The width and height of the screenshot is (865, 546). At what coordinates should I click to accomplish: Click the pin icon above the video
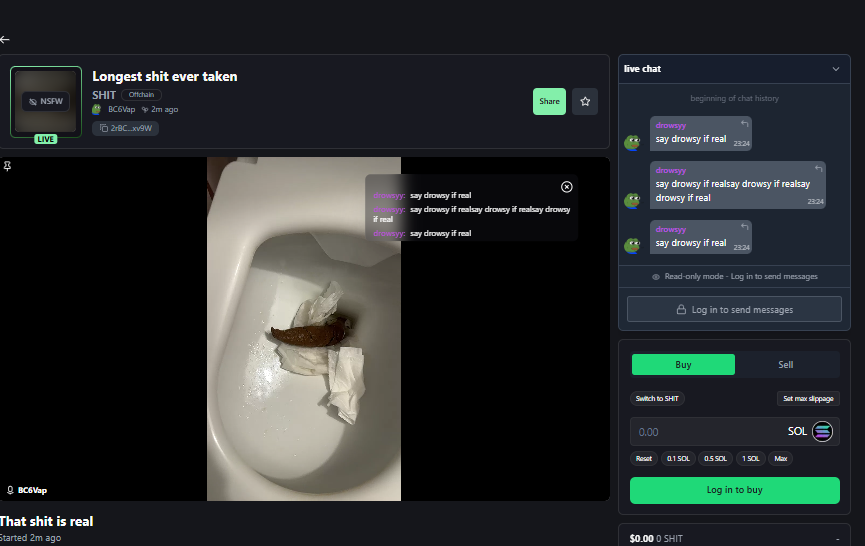pyautogui.click(x=7, y=166)
